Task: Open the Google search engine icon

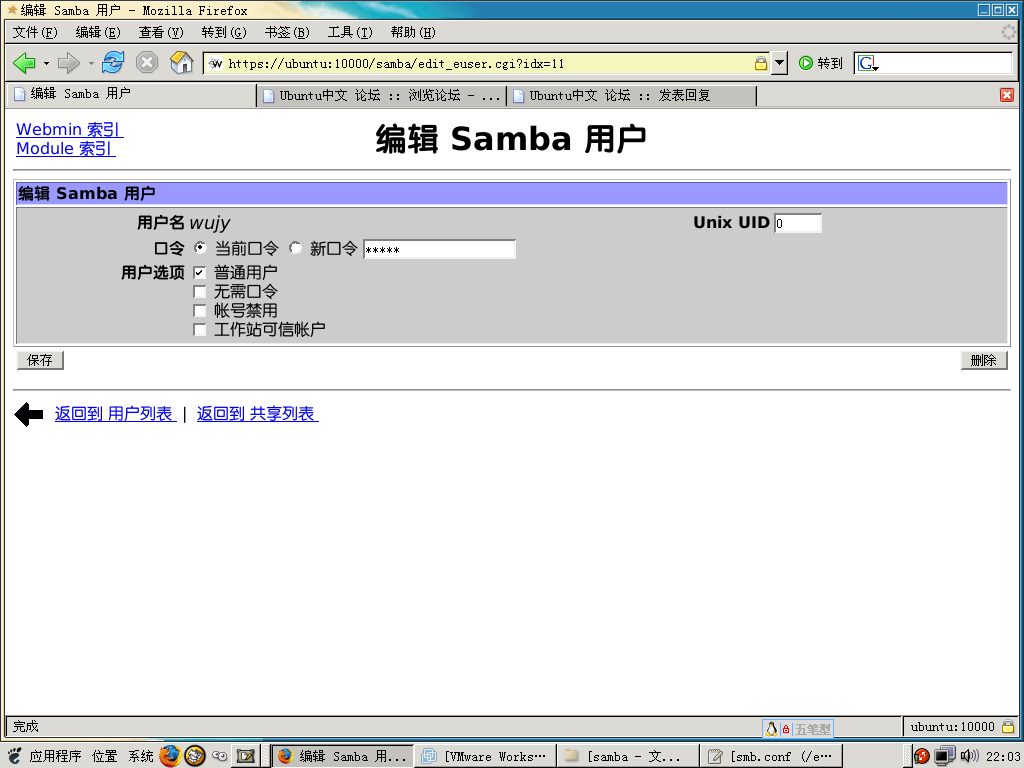Action: tap(868, 63)
